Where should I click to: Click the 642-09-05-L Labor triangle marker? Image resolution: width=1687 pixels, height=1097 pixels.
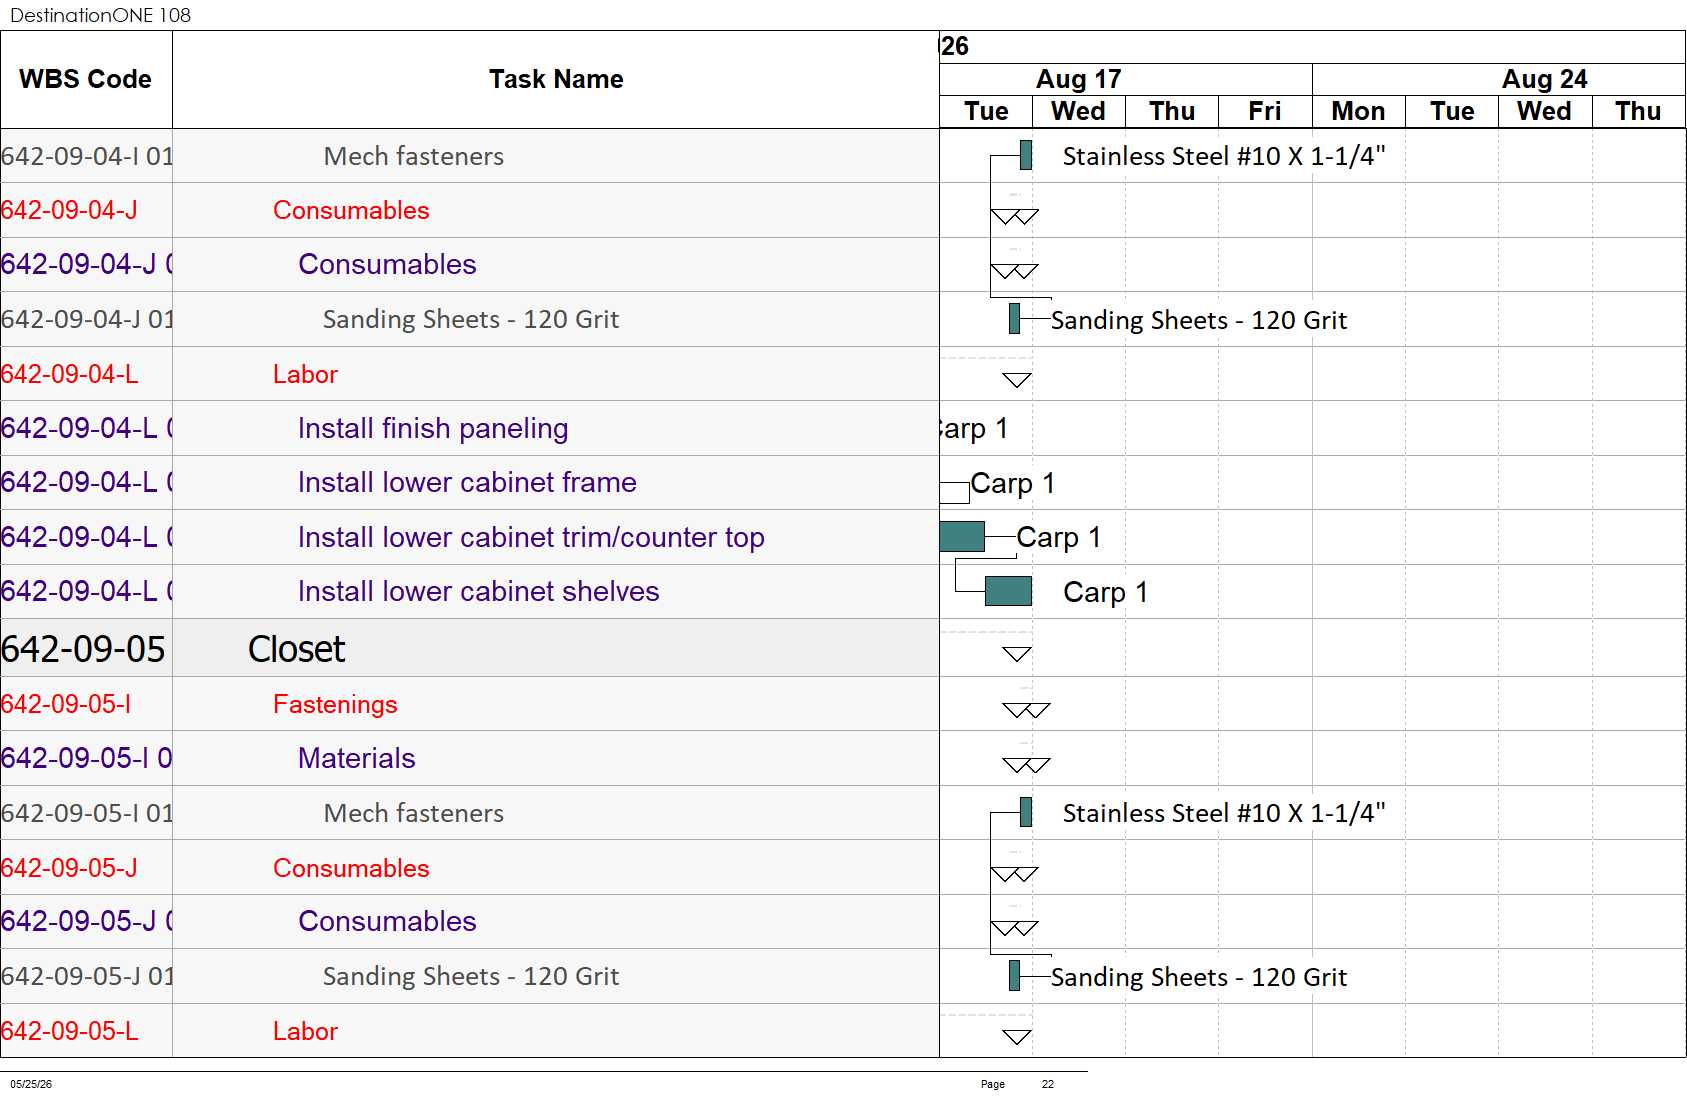(x=1017, y=1037)
